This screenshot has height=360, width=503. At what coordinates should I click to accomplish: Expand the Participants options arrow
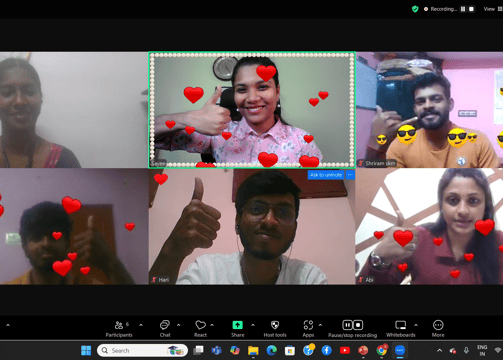click(x=141, y=325)
